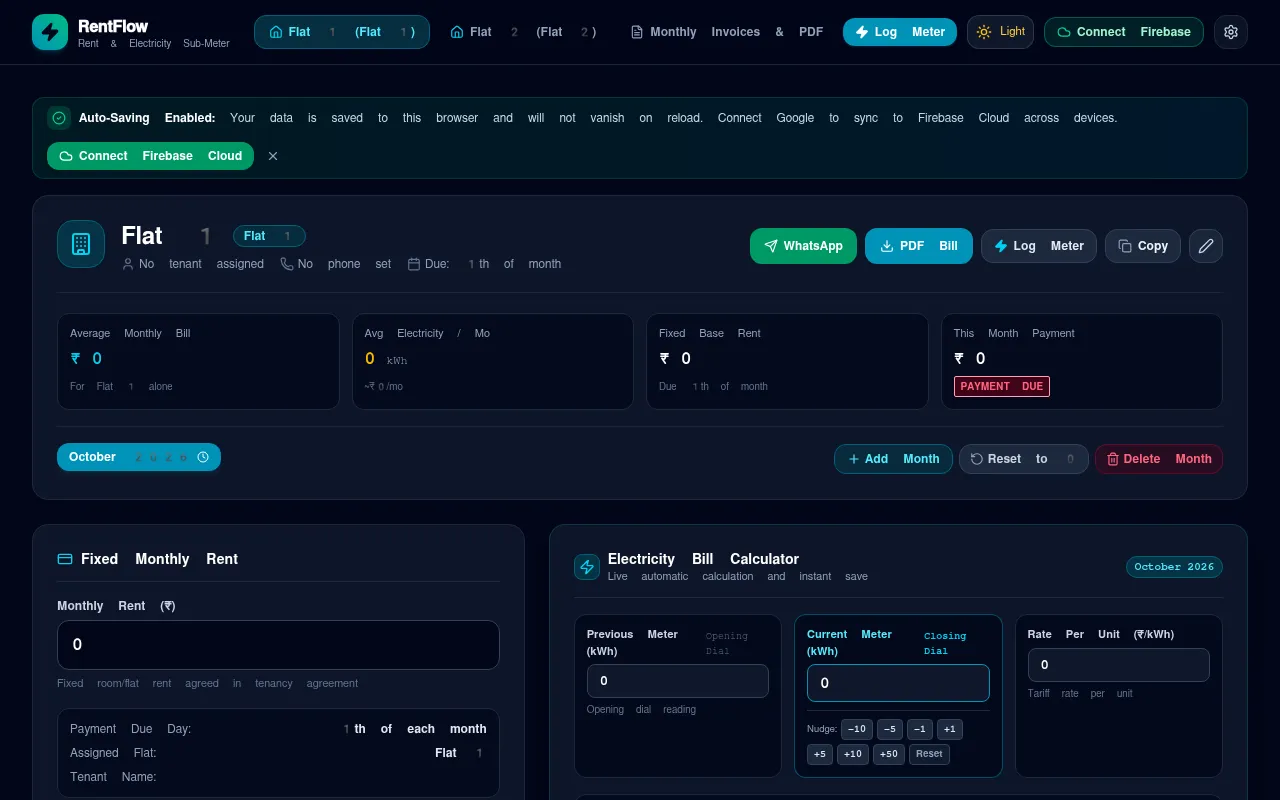Viewport: 1280px width, 800px height.
Task: Click the Average Monthly Bill card
Action: click(198, 361)
